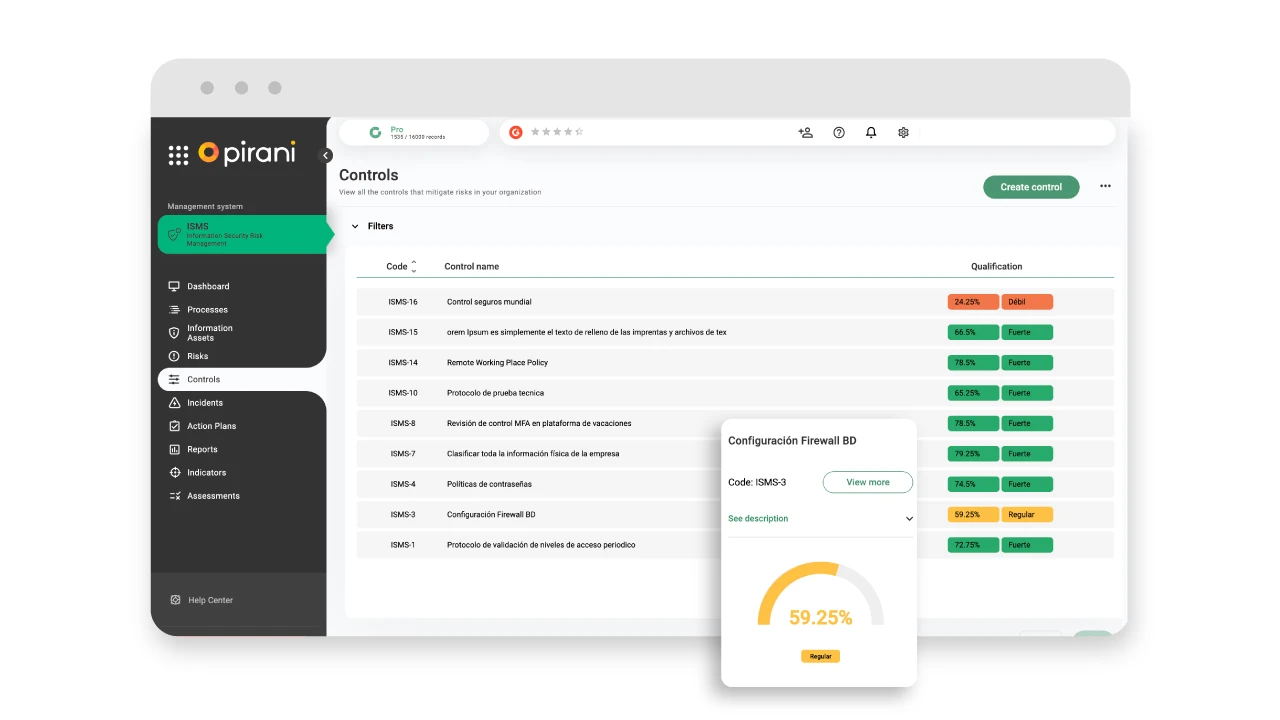
Task: Click the add user icon in top bar
Action: coord(805,132)
